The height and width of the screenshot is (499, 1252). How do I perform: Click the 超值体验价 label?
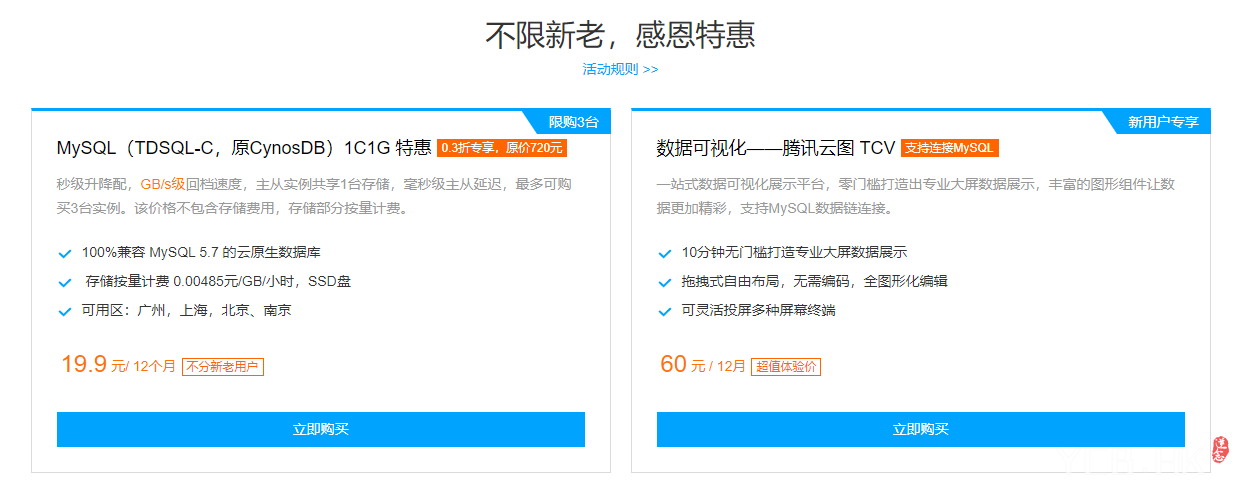(786, 367)
